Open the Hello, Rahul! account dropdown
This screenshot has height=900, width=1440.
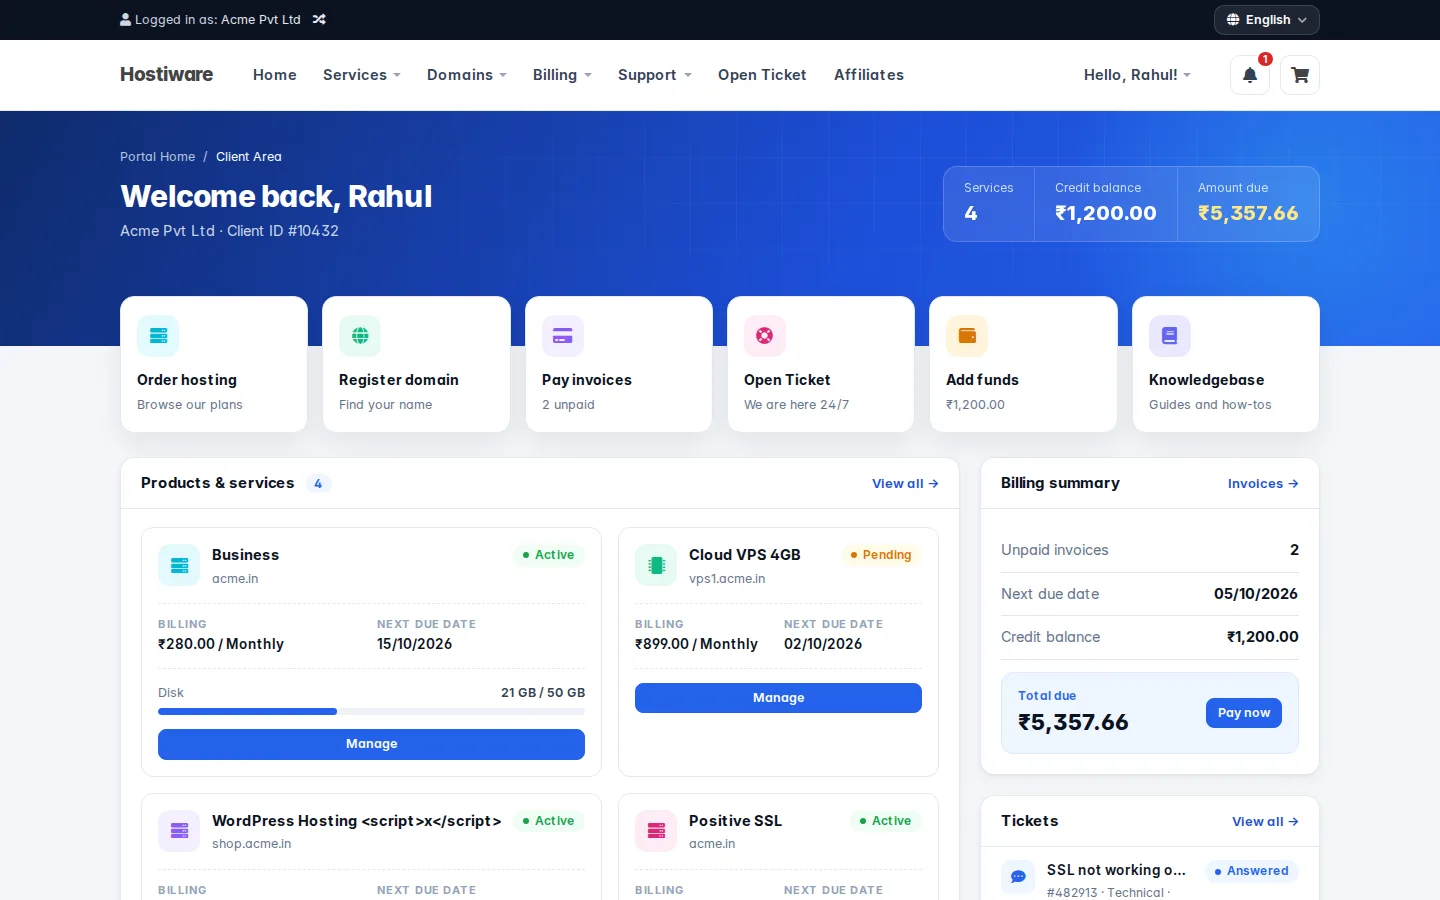[1137, 75]
